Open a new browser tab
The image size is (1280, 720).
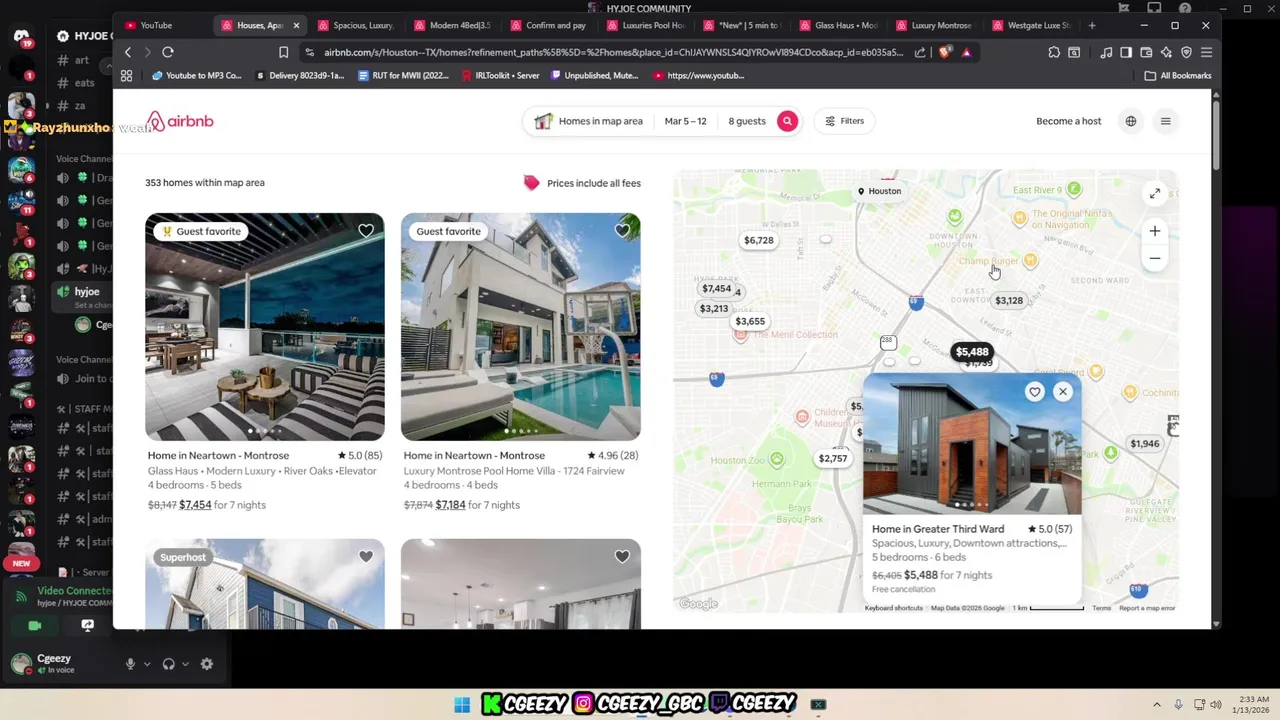tap(1092, 25)
